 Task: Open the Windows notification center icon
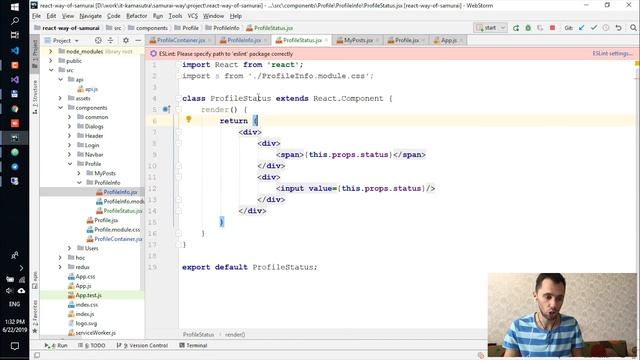coord(15,346)
